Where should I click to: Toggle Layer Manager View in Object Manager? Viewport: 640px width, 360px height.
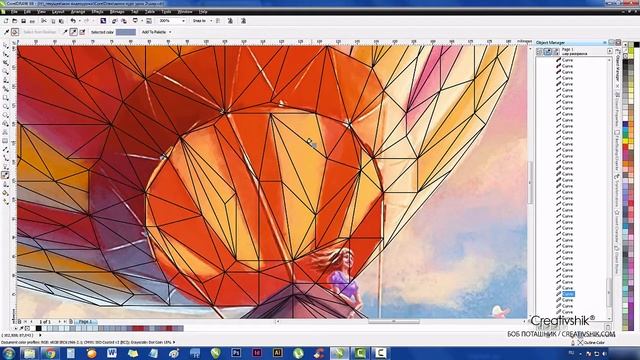556,51
